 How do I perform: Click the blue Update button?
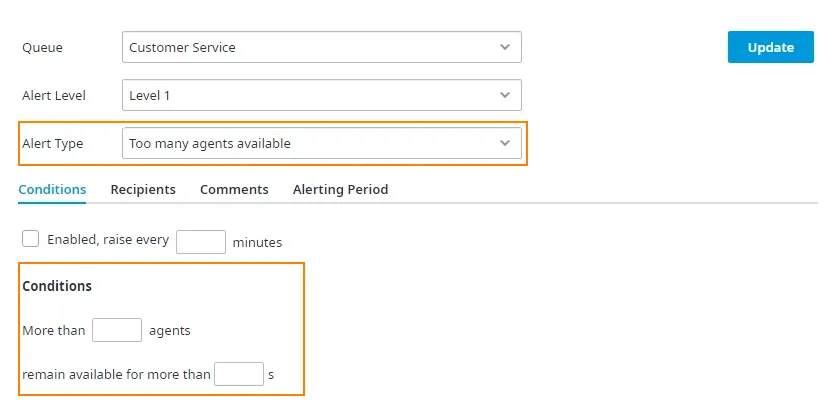(771, 47)
